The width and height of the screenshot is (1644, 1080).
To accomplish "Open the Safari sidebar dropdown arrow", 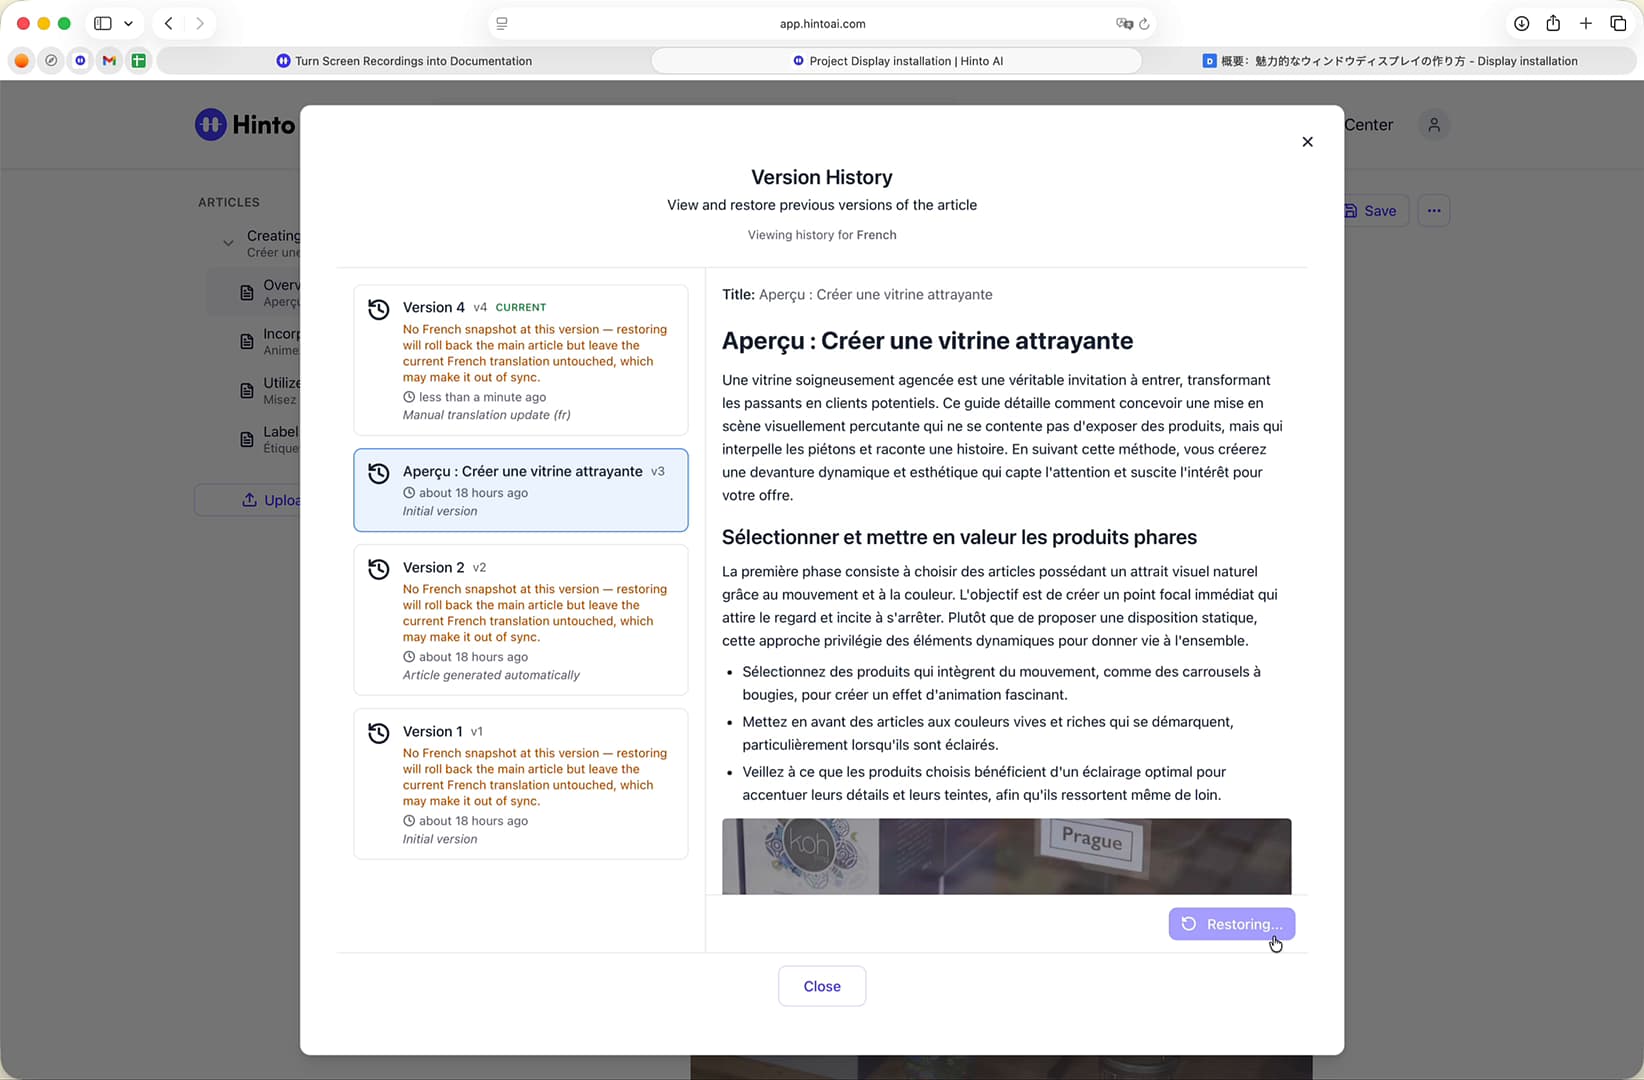I will [128, 24].
